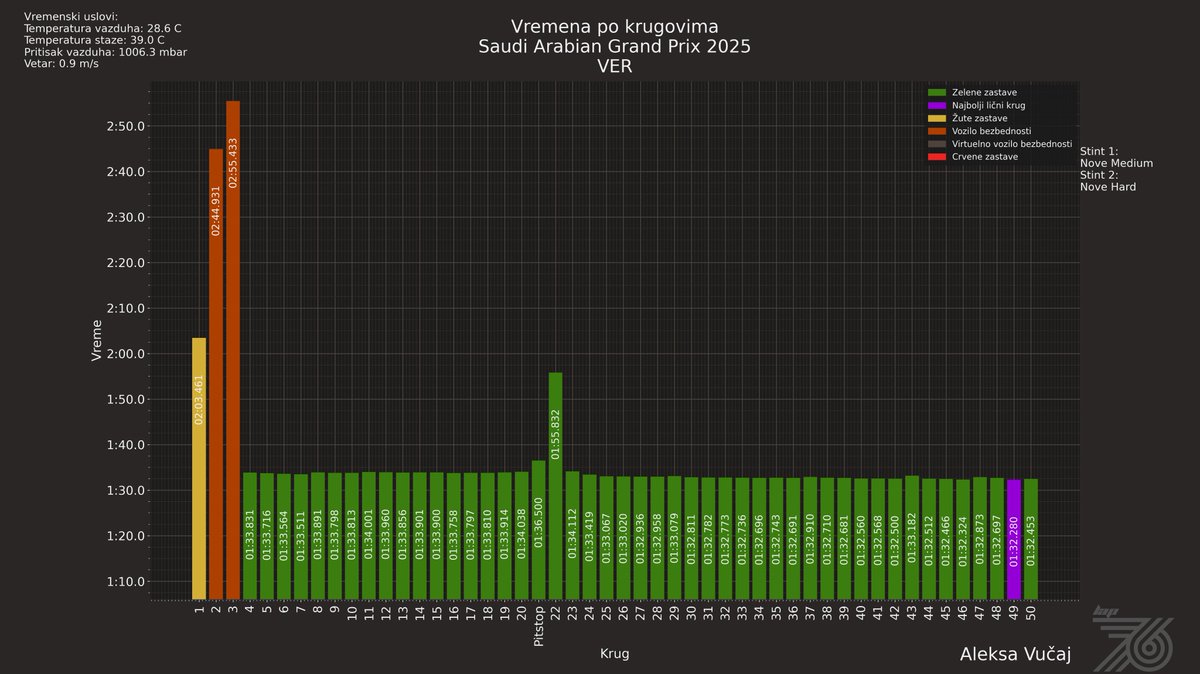Click the Vremenski uslovi heading
This screenshot has height=674, width=1200.
click(x=70, y=17)
